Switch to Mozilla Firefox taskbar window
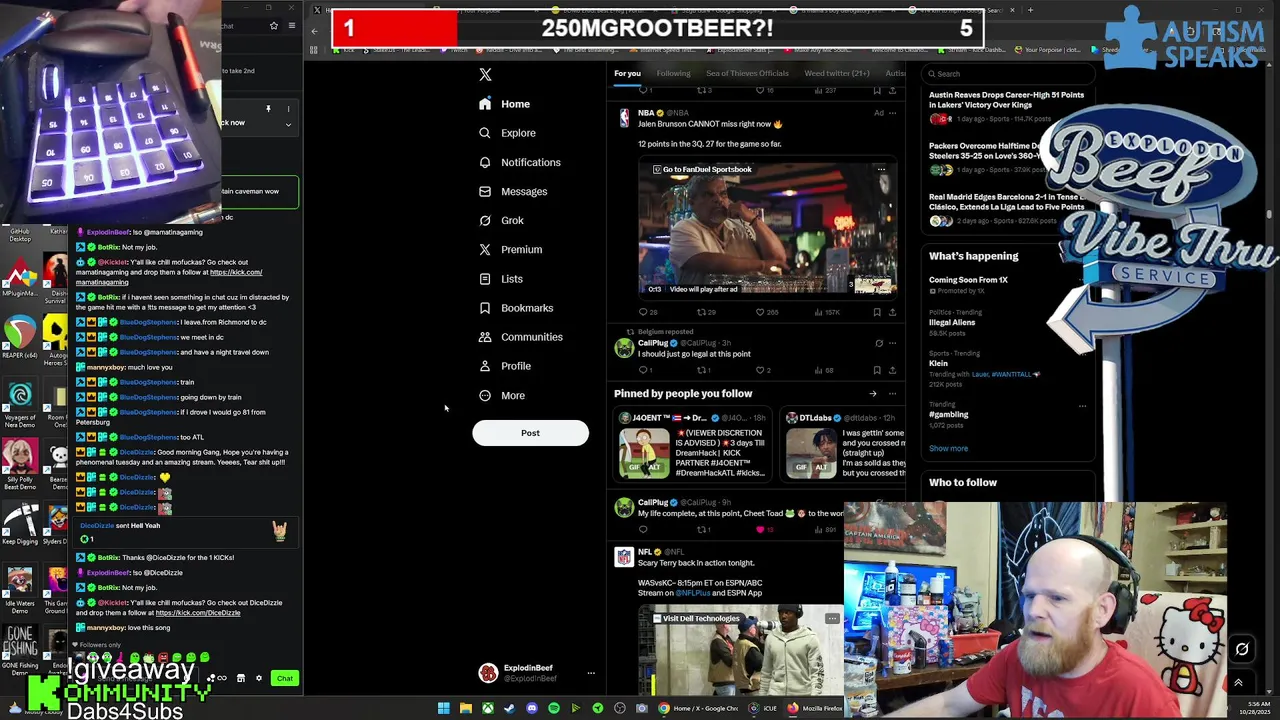The height and width of the screenshot is (720, 1280). (815, 708)
